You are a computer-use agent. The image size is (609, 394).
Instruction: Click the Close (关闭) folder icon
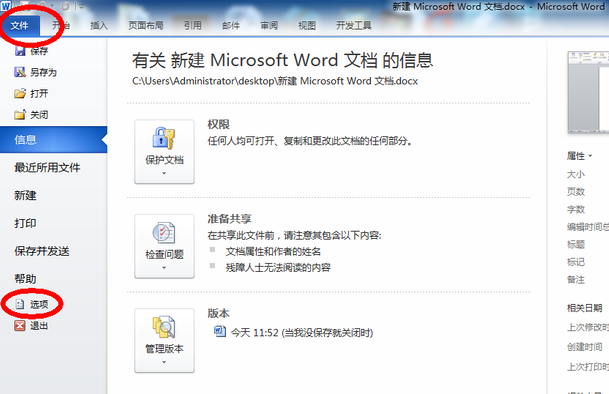coord(20,115)
